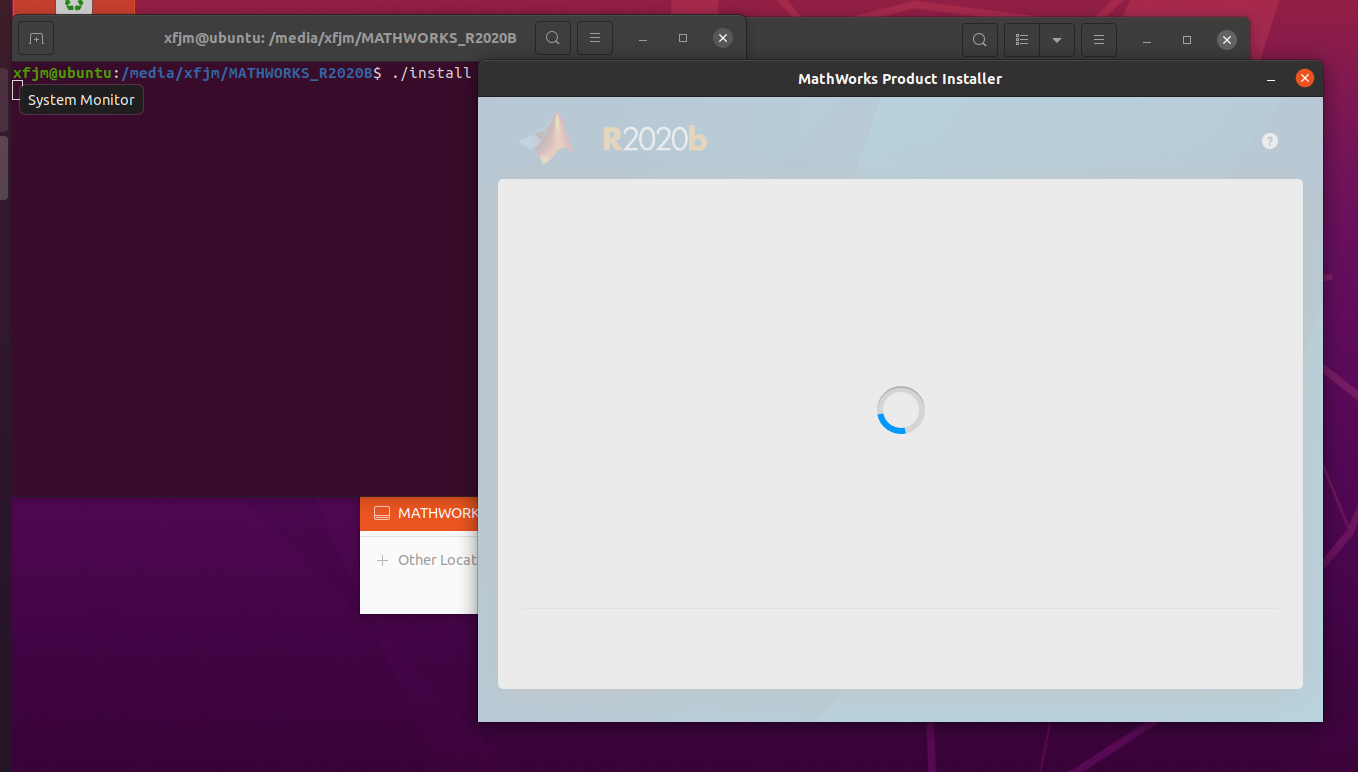Click the file manager search icon
This screenshot has width=1358, height=772.
pos(980,40)
